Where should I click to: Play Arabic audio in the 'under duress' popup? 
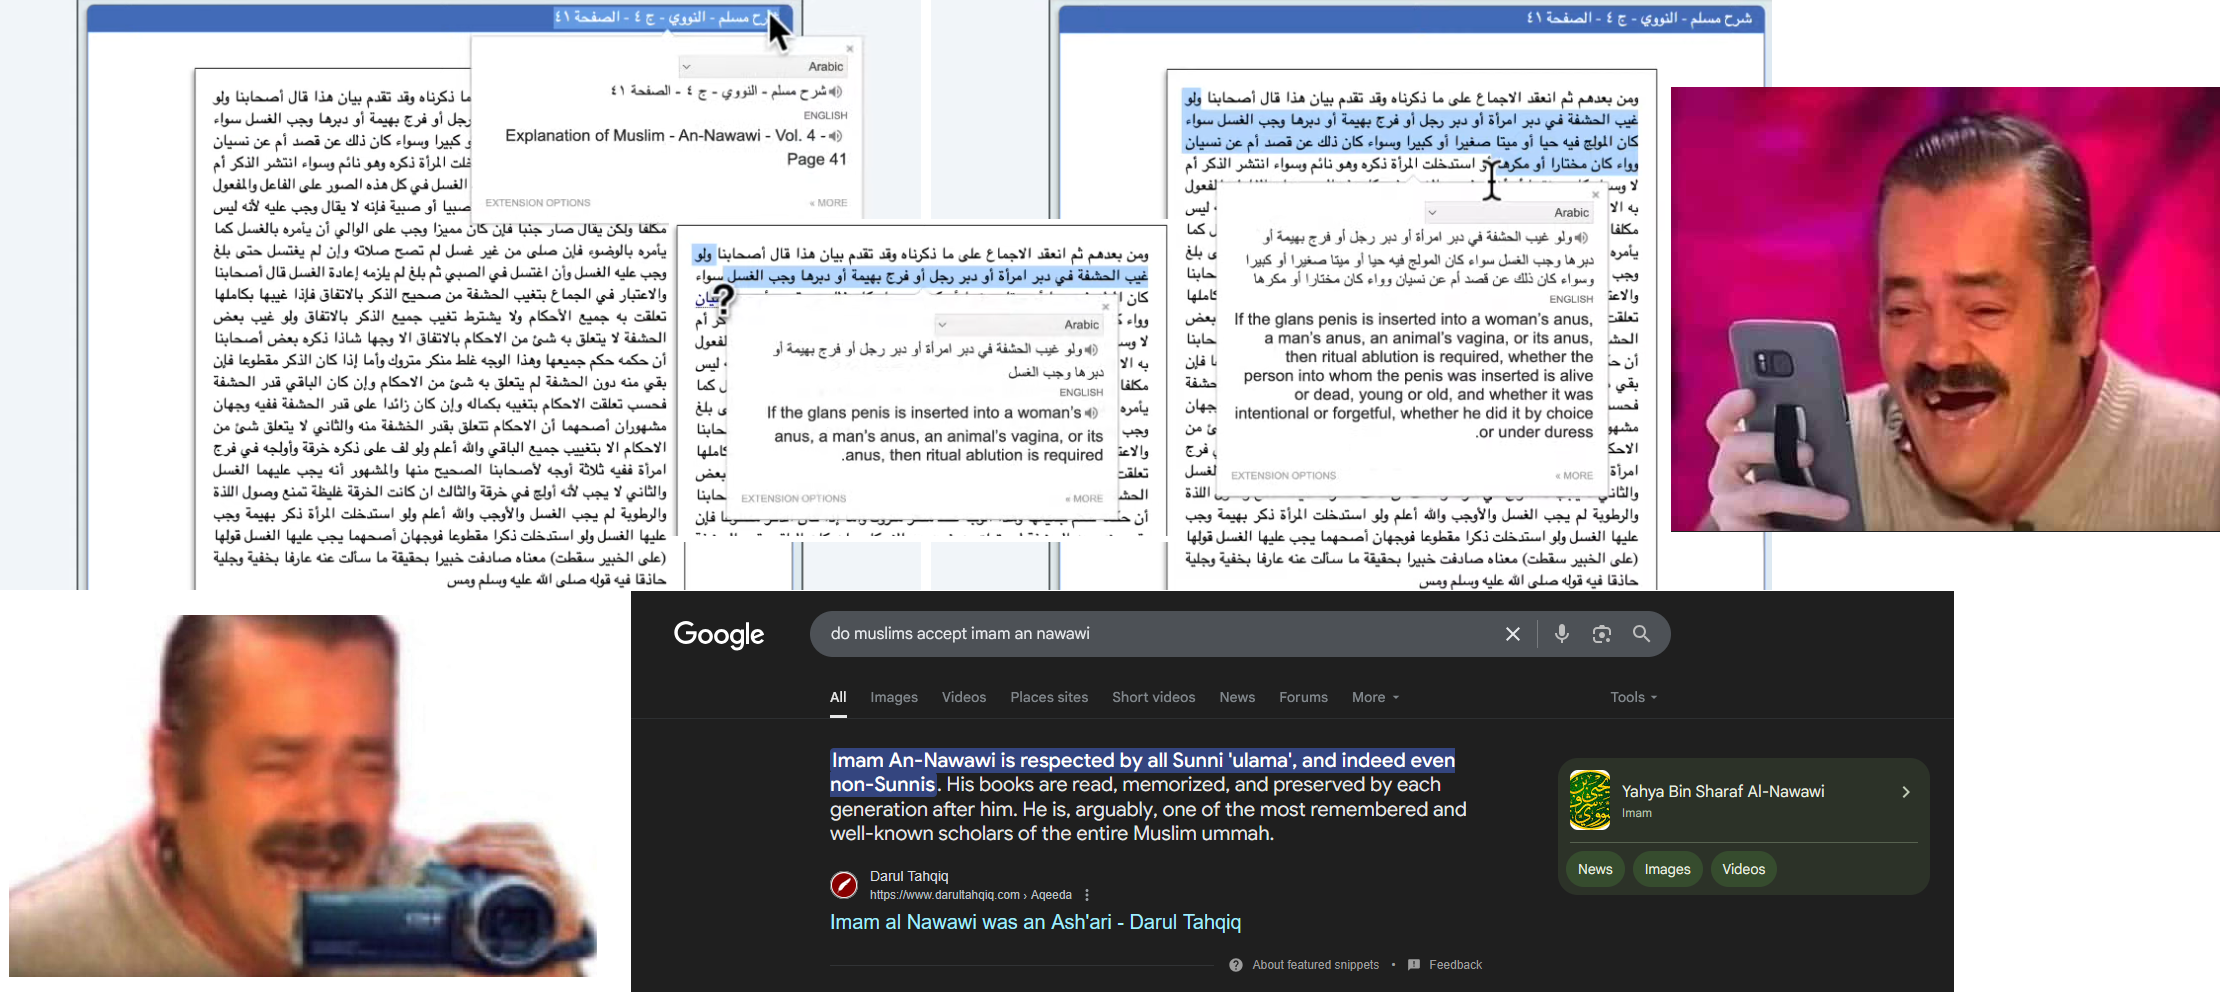[x=1581, y=238]
